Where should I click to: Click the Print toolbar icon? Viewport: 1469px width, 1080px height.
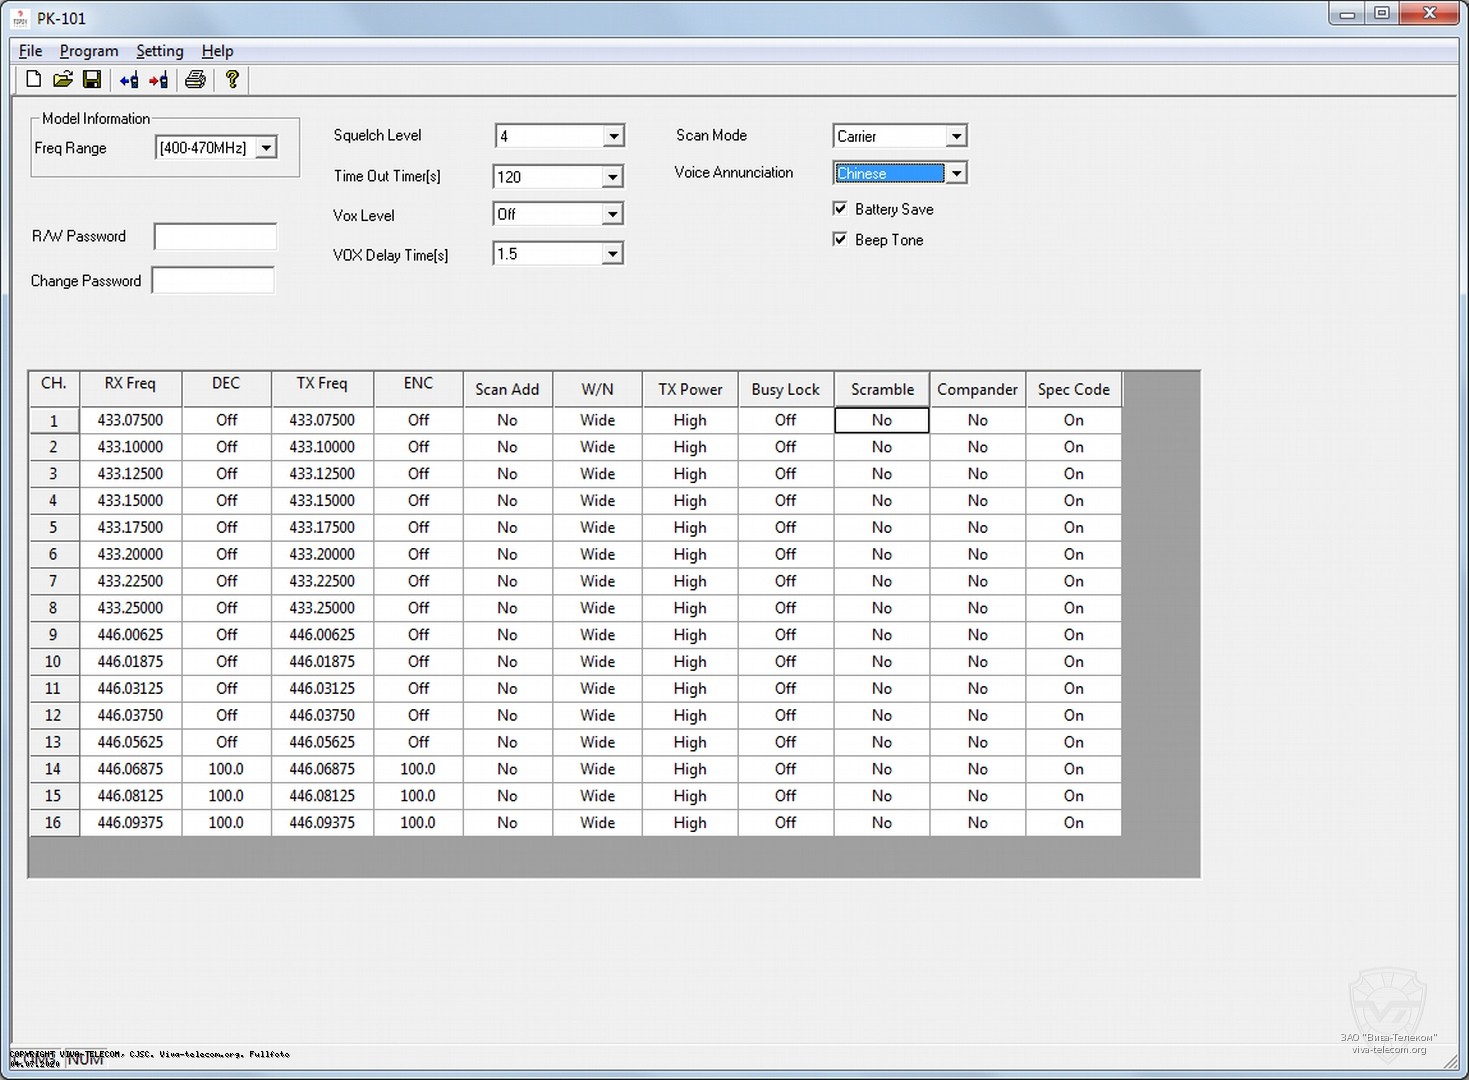pos(196,80)
